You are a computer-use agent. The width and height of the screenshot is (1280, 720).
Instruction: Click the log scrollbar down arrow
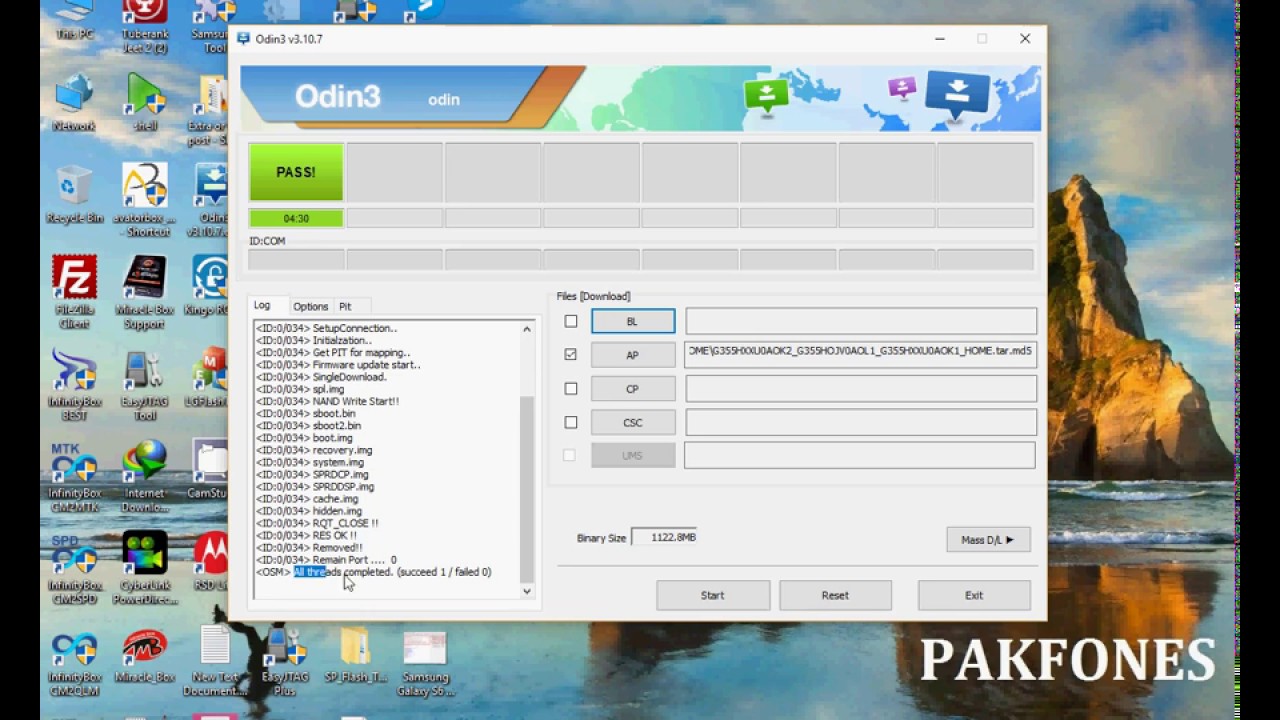click(x=527, y=591)
